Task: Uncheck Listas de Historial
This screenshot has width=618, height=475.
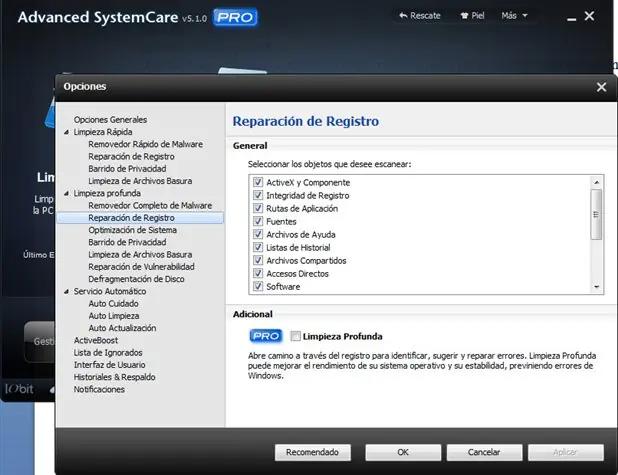Action: coord(258,247)
